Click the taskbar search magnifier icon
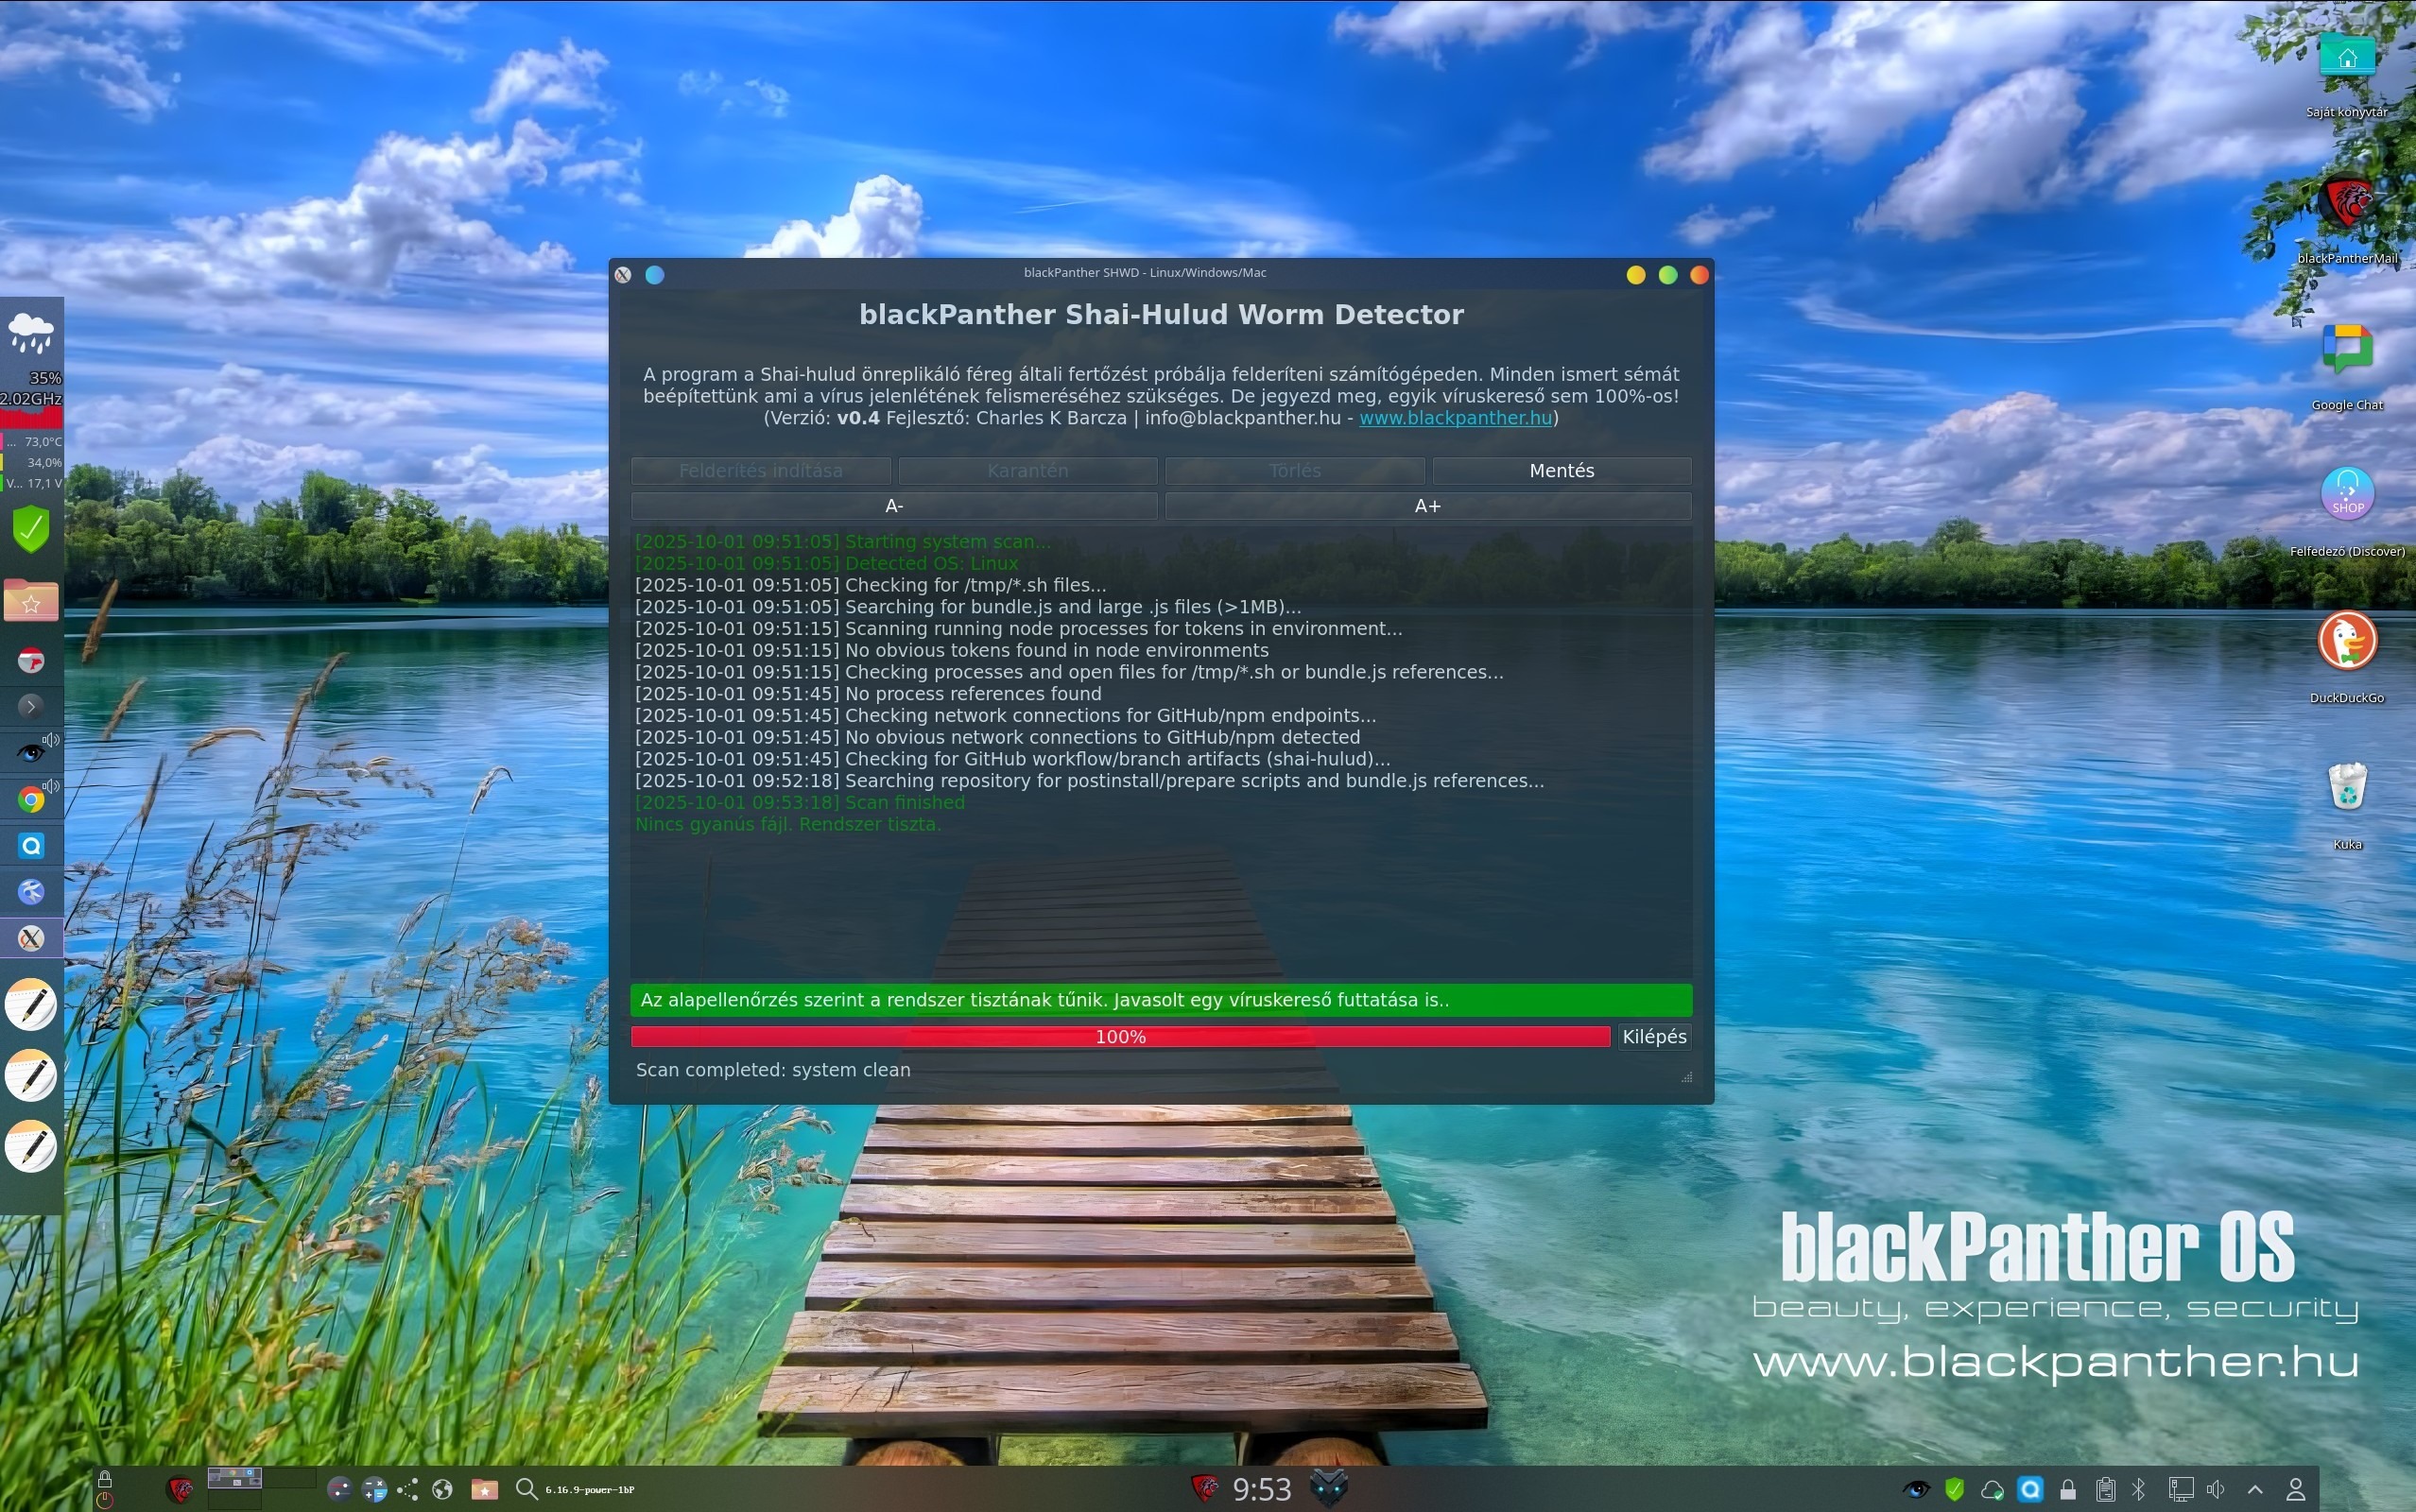Viewport: 2416px width, 1512px height. [x=526, y=1489]
